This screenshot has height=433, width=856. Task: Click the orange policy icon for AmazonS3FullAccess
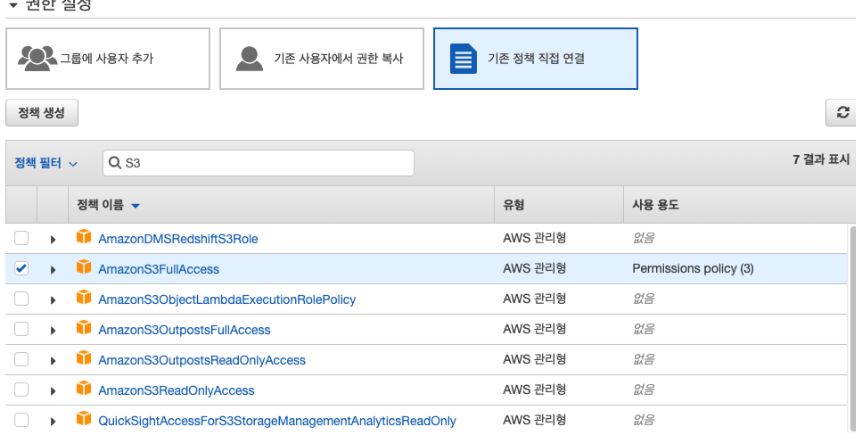pos(84,268)
